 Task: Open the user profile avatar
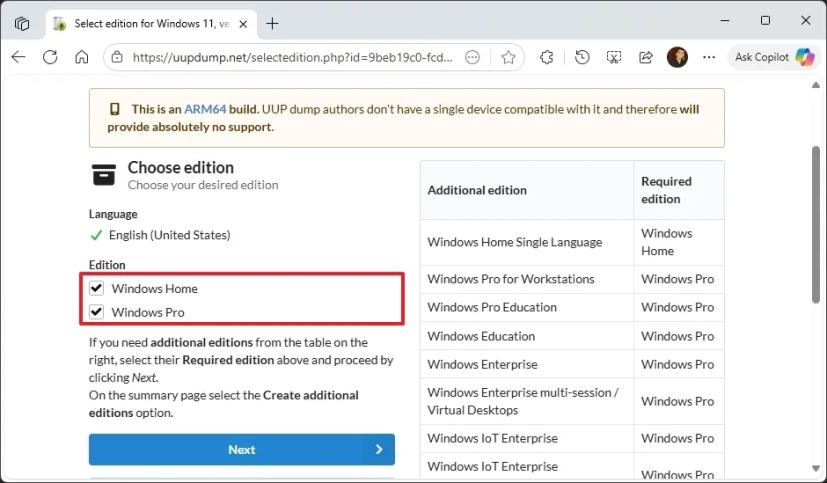[x=678, y=57]
